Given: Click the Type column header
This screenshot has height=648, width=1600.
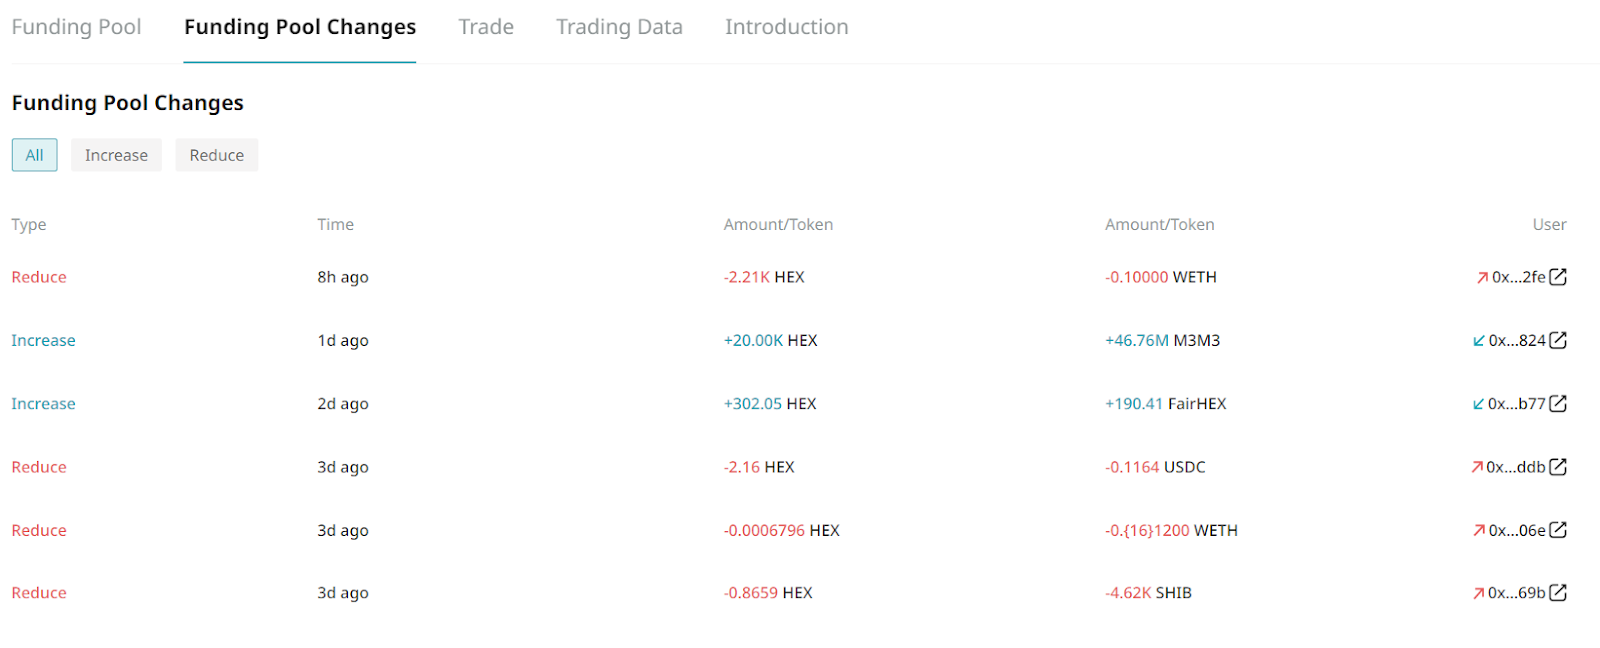Looking at the screenshot, I should 29,225.
